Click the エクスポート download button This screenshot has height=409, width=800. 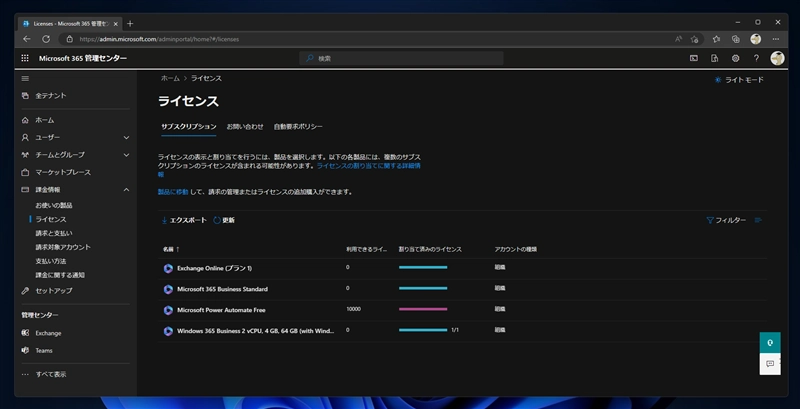click(184, 220)
